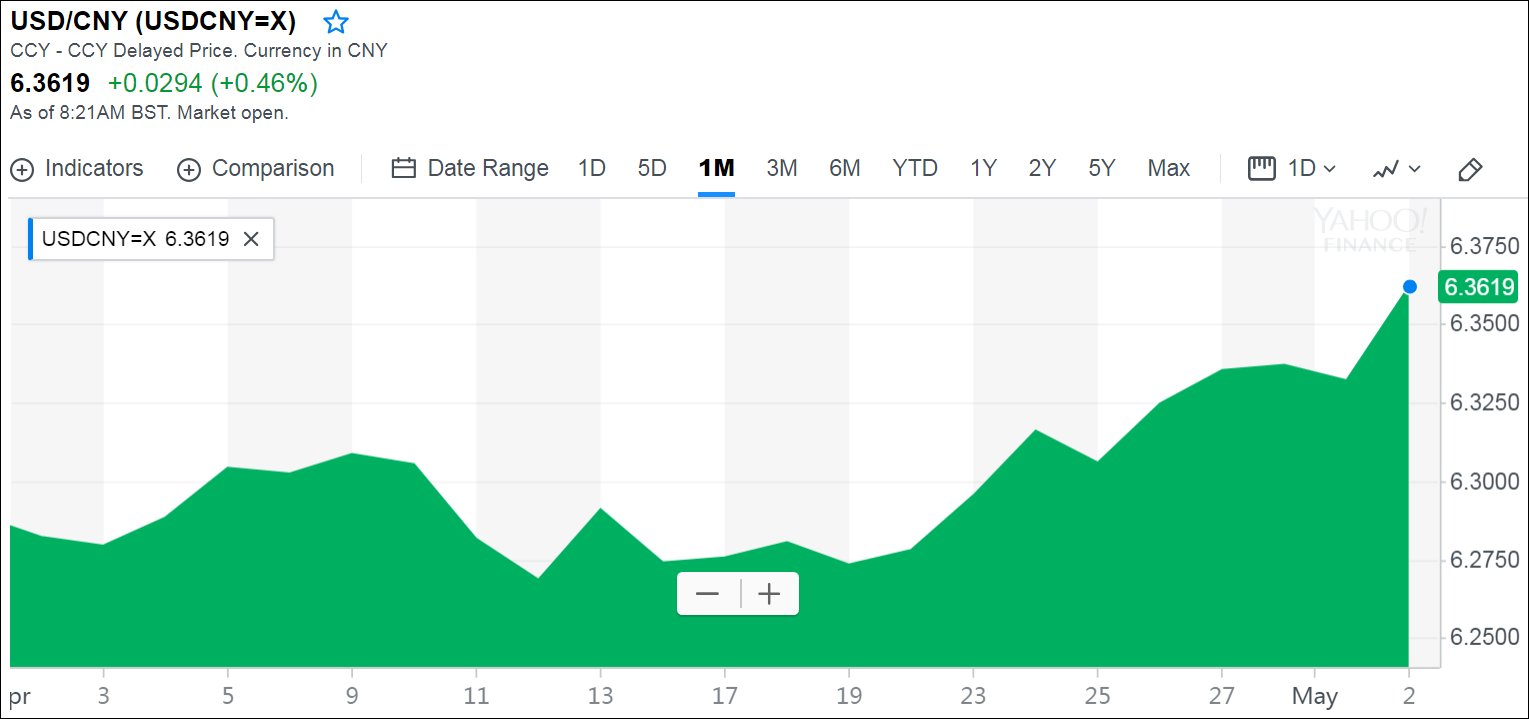Zoom out the chart with minus
This screenshot has height=719, width=1529.
(708, 594)
